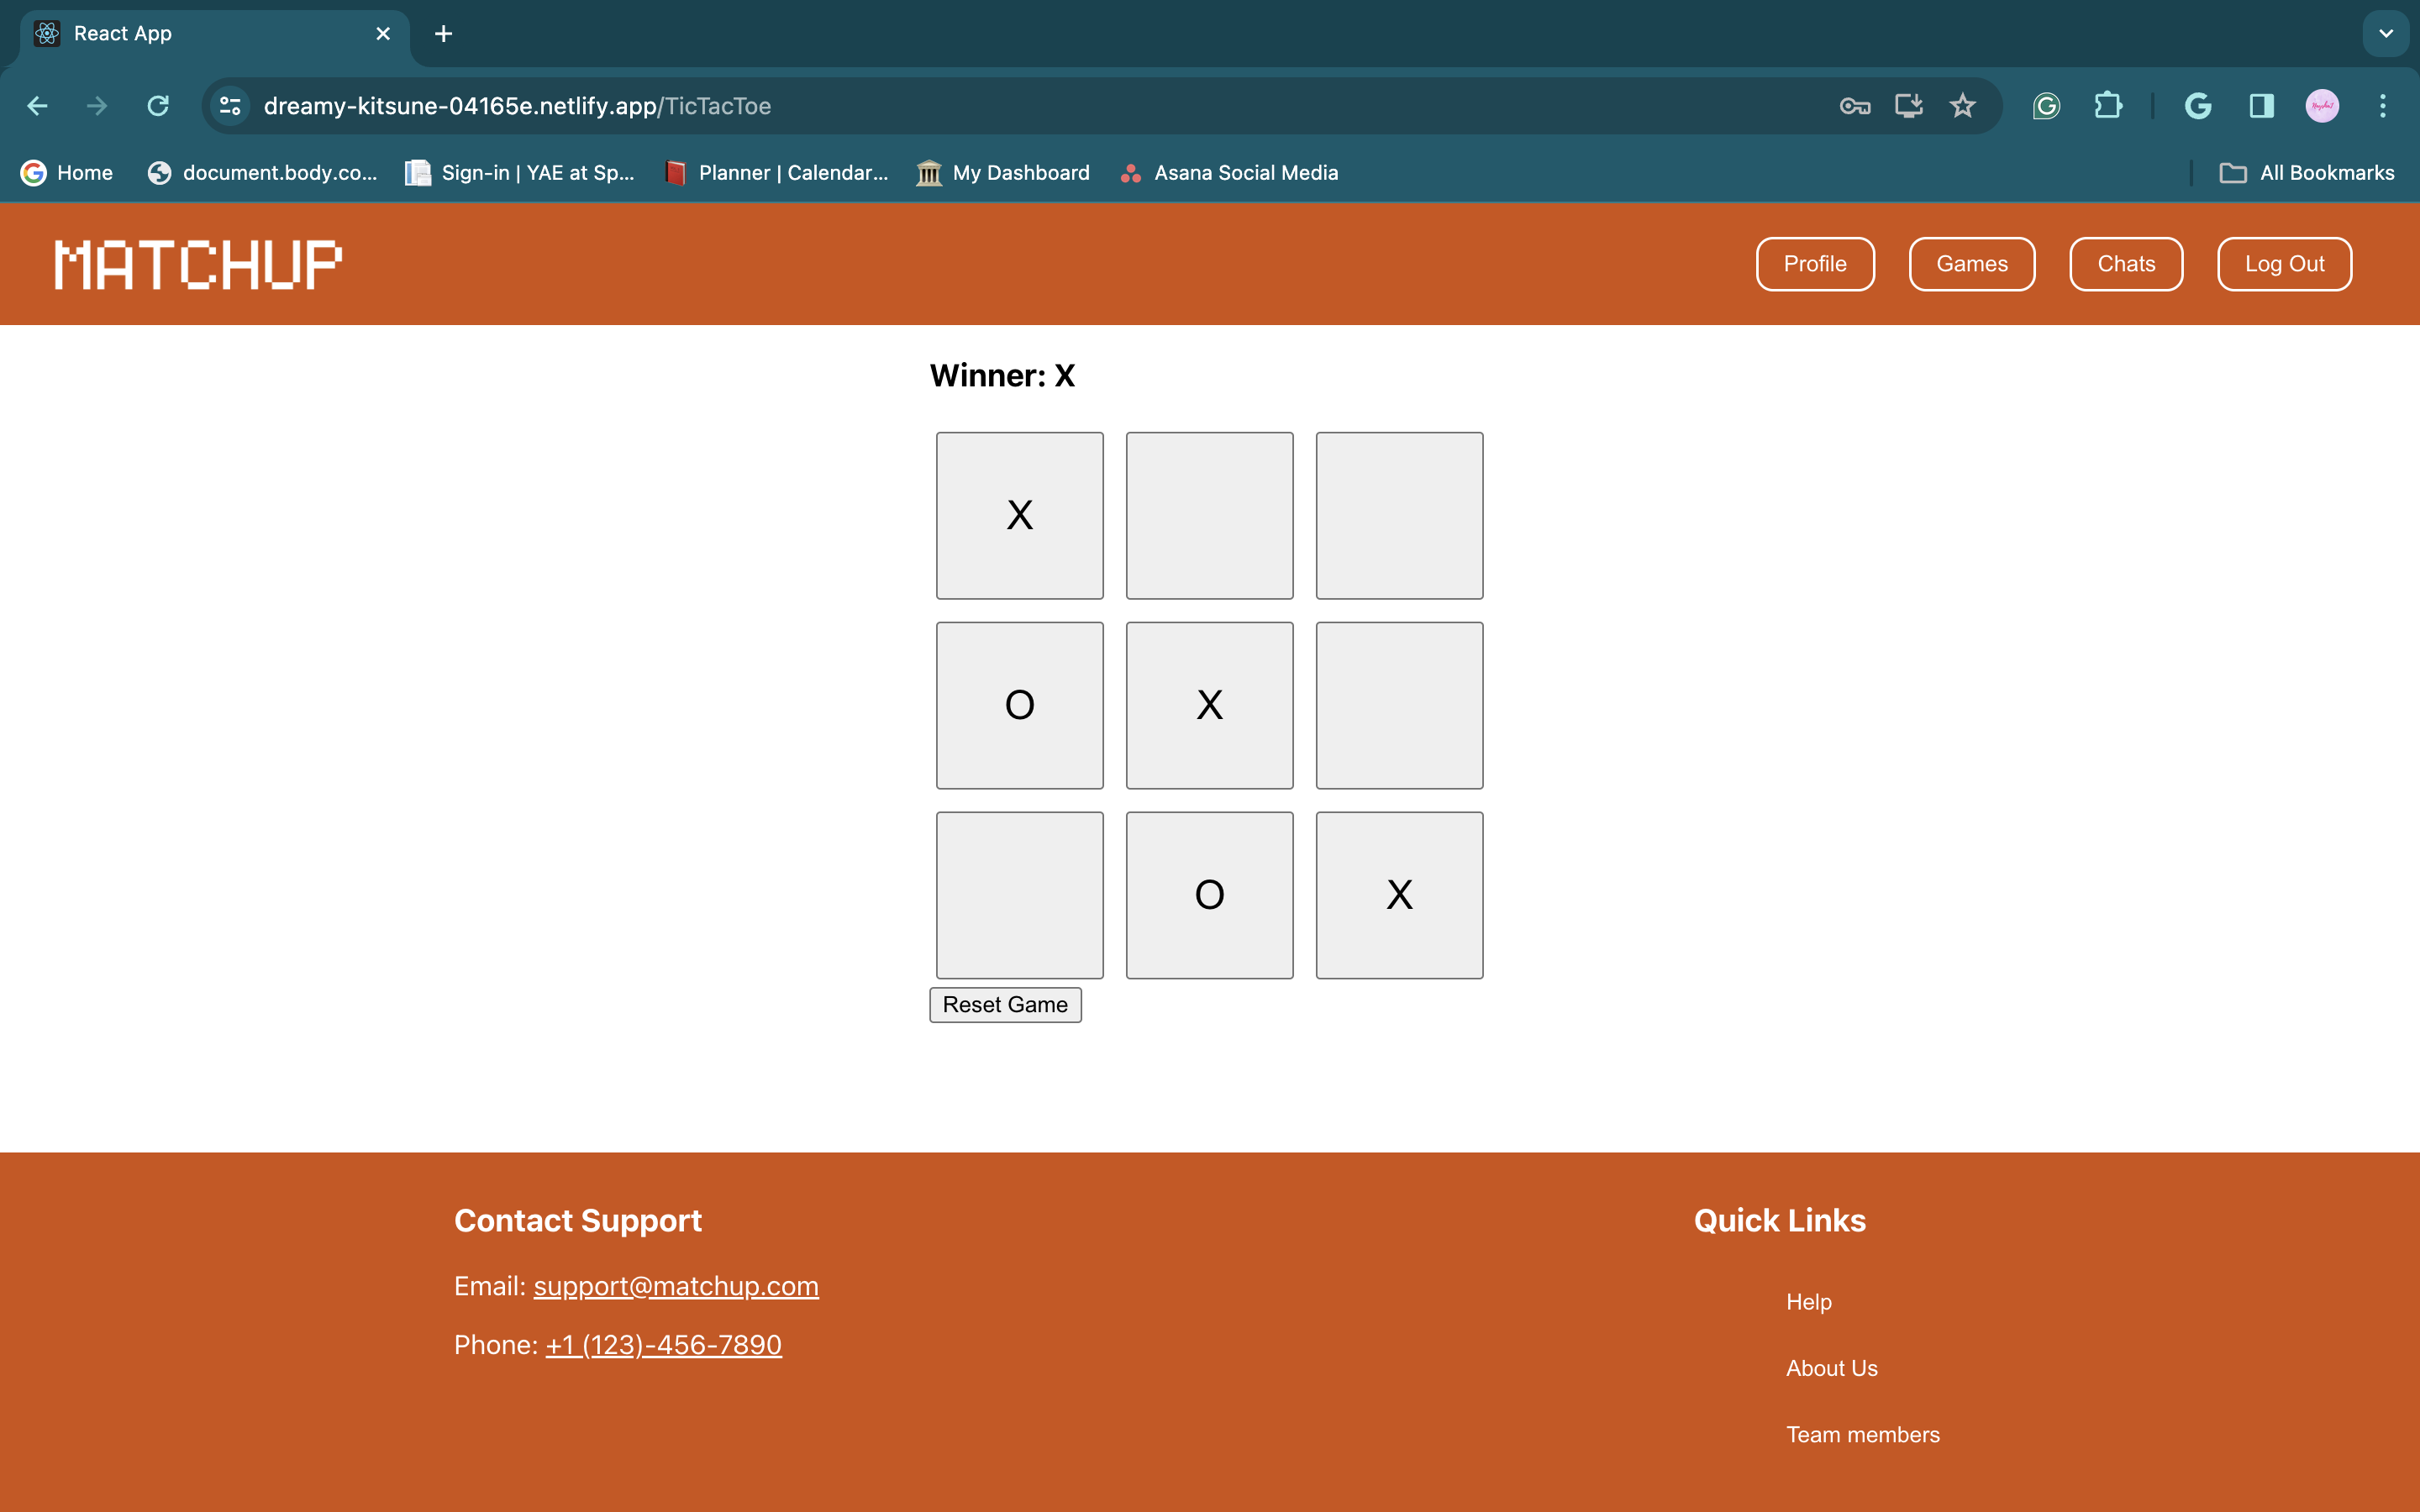Open a new browser tab
Image resolution: width=2420 pixels, height=1512 pixels.
(x=443, y=34)
